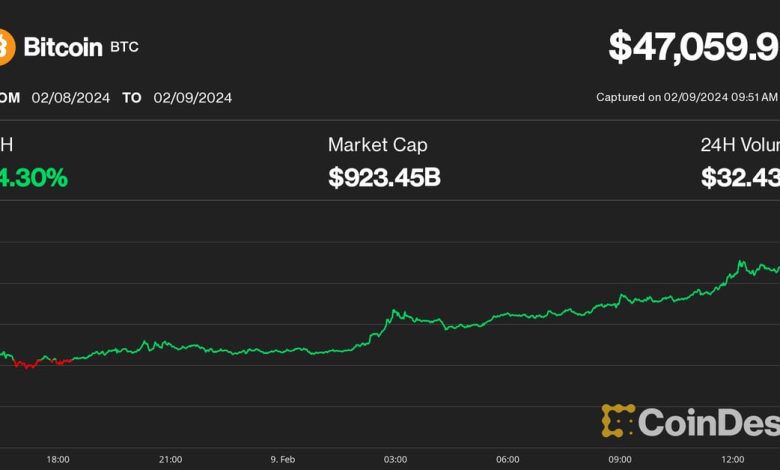Click the BTC ticker symbol
The height and width of the screenshot is (470, 780).
tap(126, 47)
